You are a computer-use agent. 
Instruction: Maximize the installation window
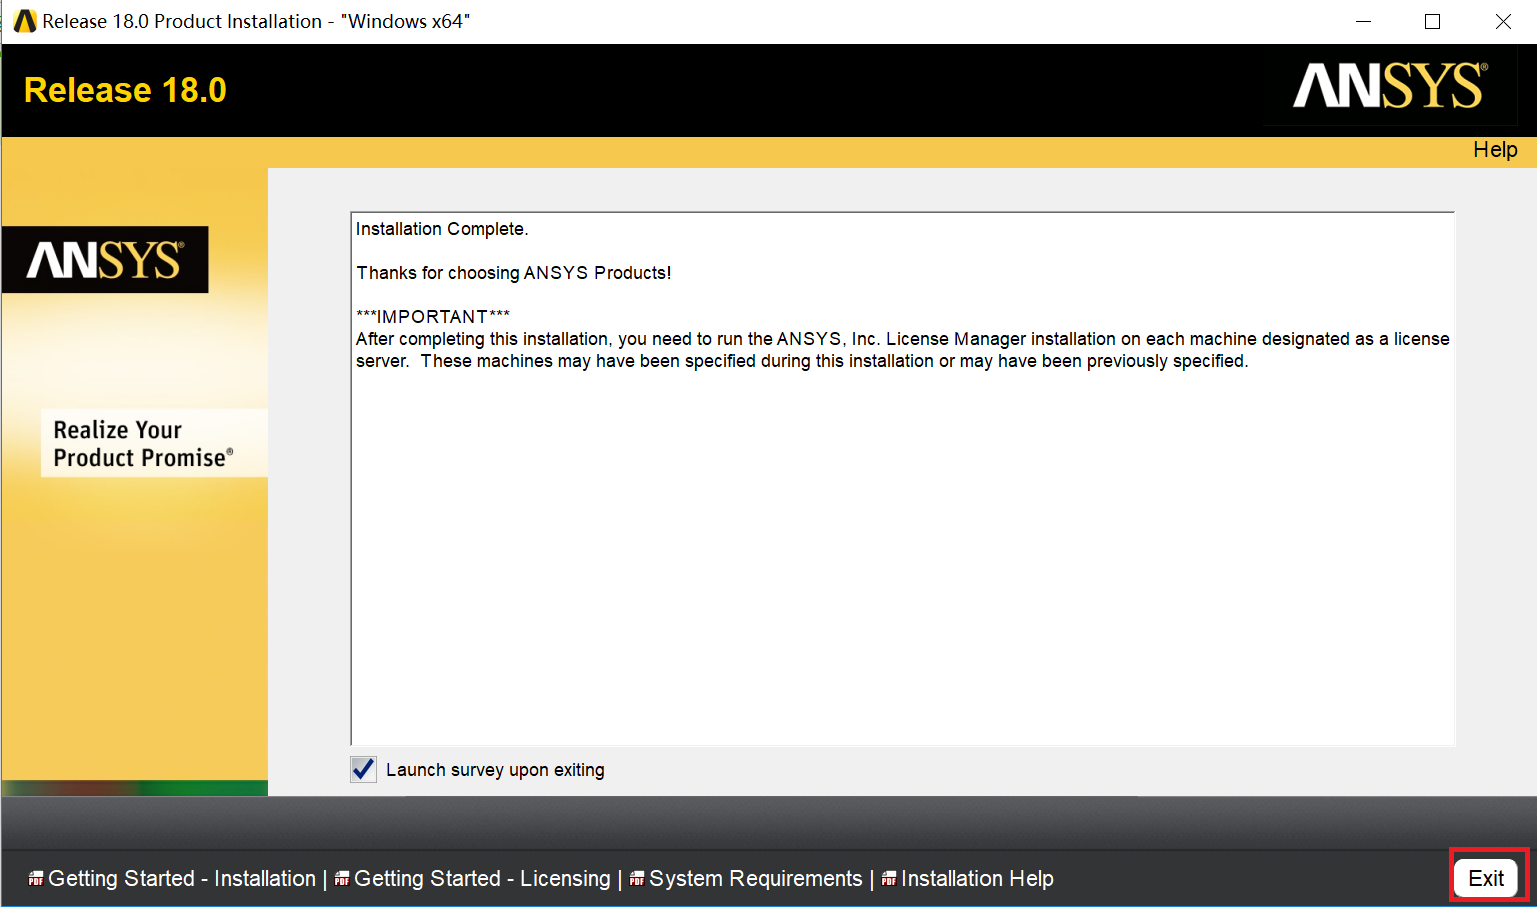pyautogui.click(x=1432, y=21)
